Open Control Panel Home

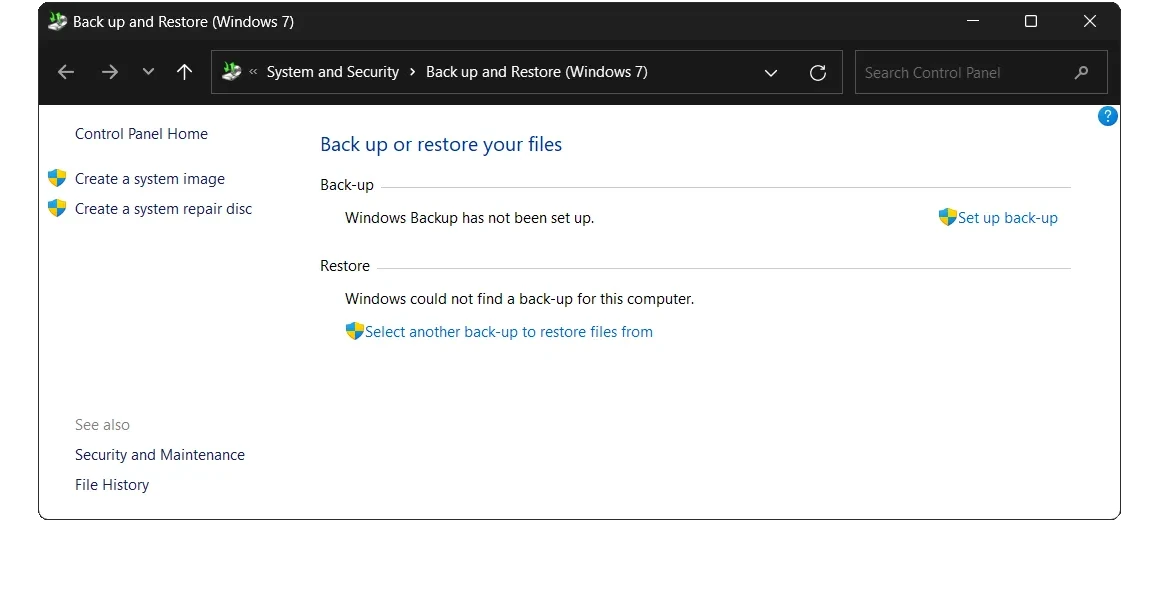click(141, 134)
